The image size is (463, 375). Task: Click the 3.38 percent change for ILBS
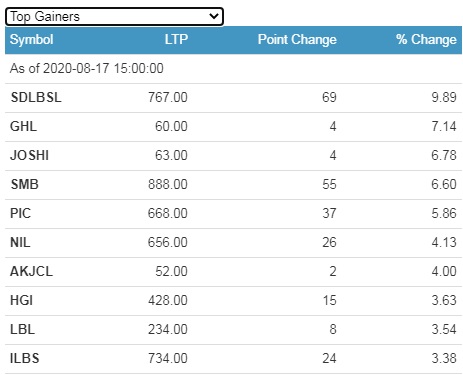(x=444, y=358)
